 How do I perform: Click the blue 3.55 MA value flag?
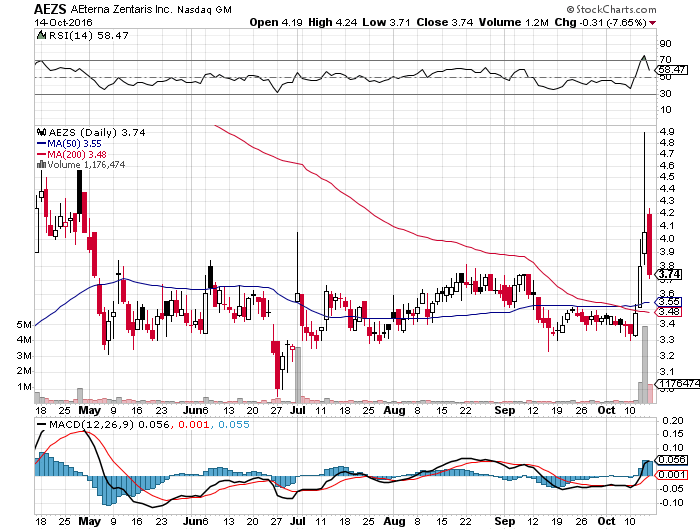click(x=669, y=301)
